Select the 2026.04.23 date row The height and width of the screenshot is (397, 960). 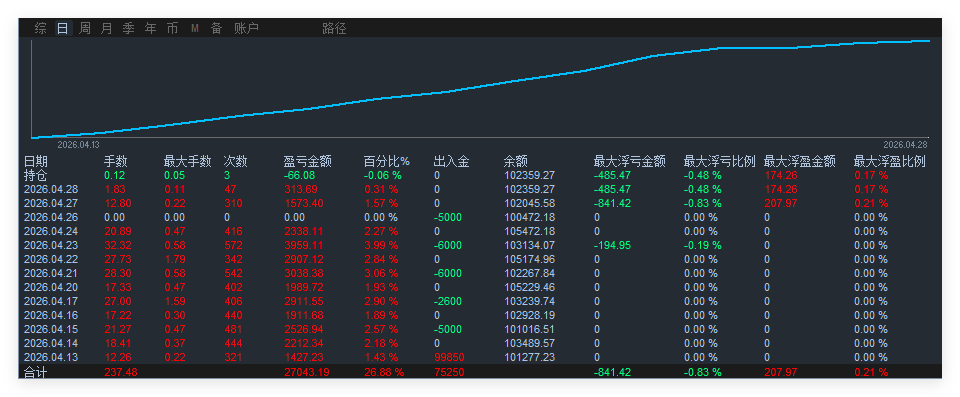tap(51, 246)
